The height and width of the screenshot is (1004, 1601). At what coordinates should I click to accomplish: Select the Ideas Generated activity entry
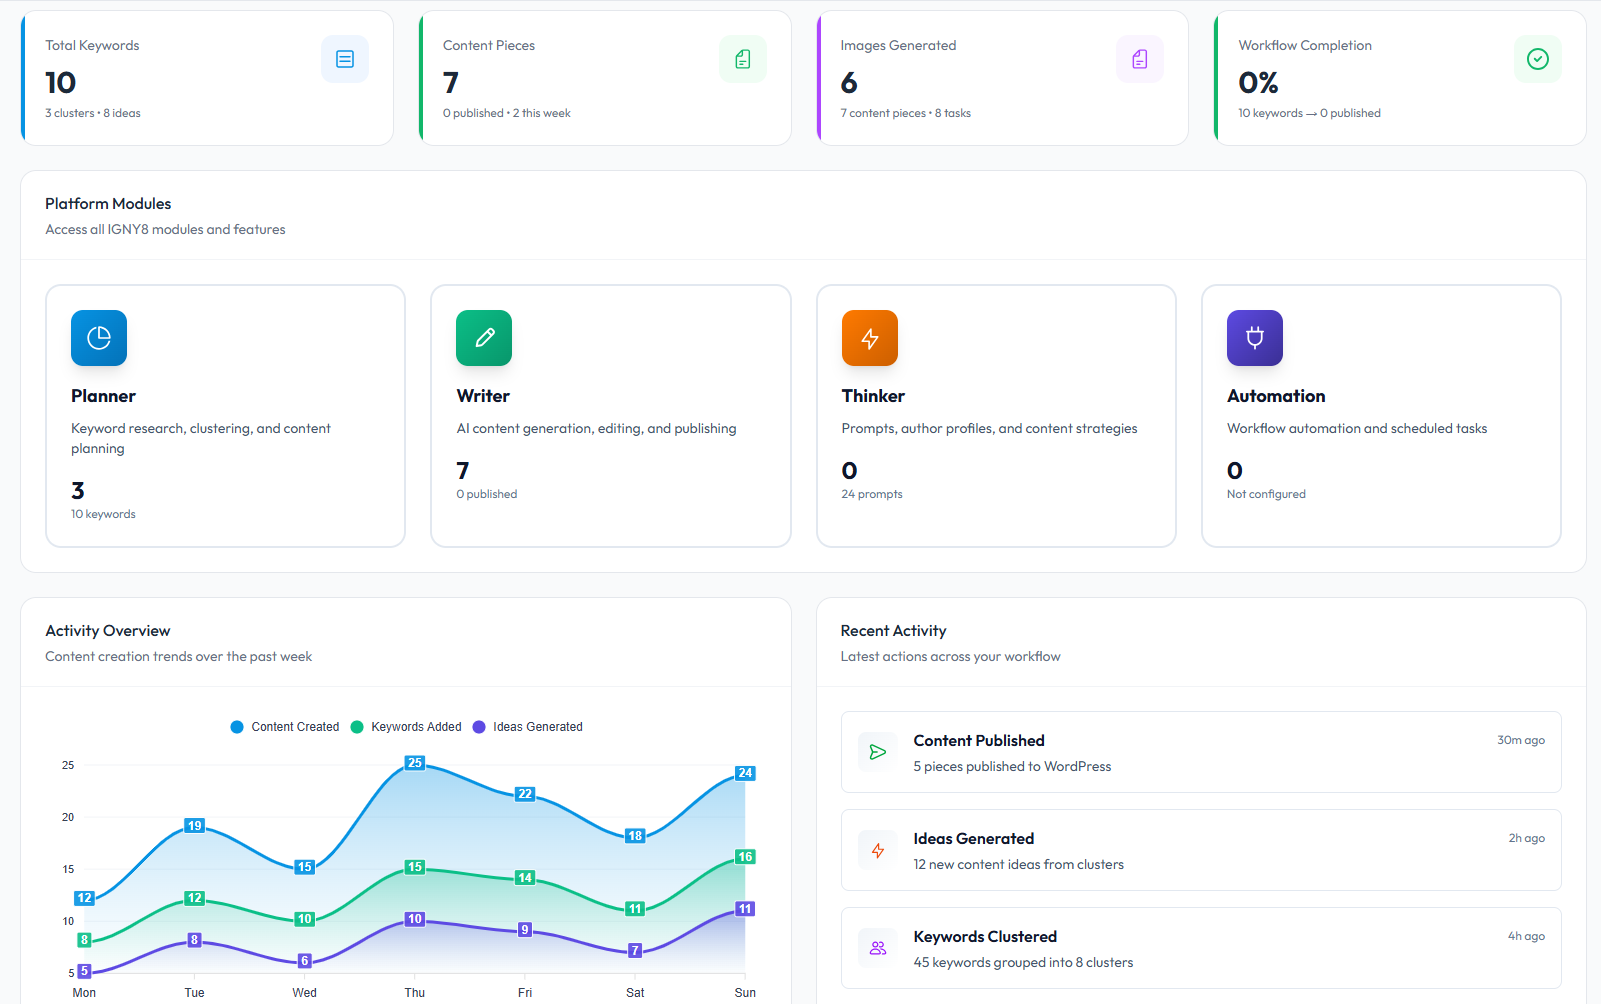tap(1201, 850)
